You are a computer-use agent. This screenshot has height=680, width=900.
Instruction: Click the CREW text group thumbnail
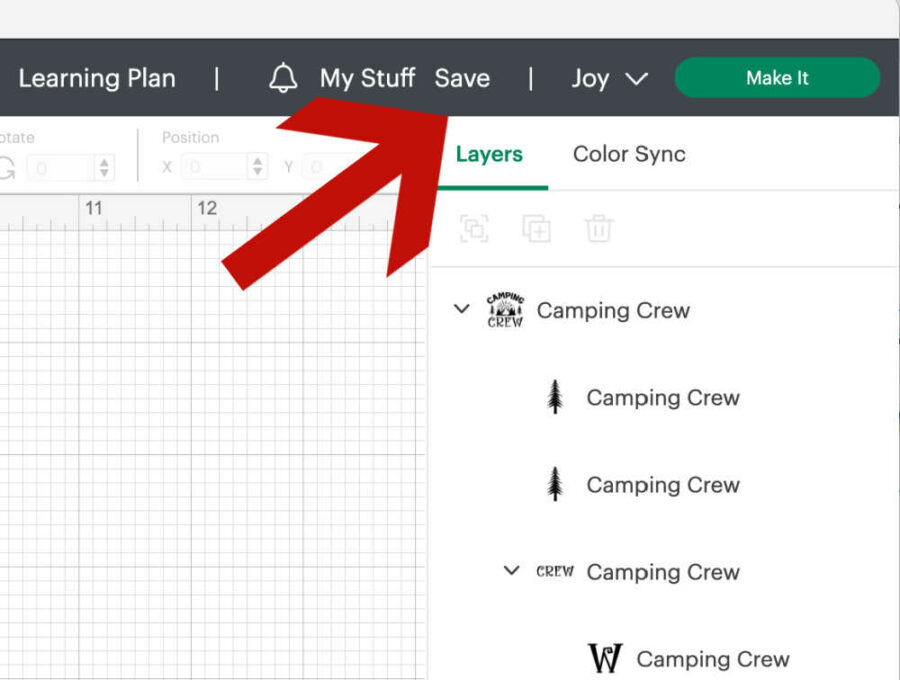point(555,572)
